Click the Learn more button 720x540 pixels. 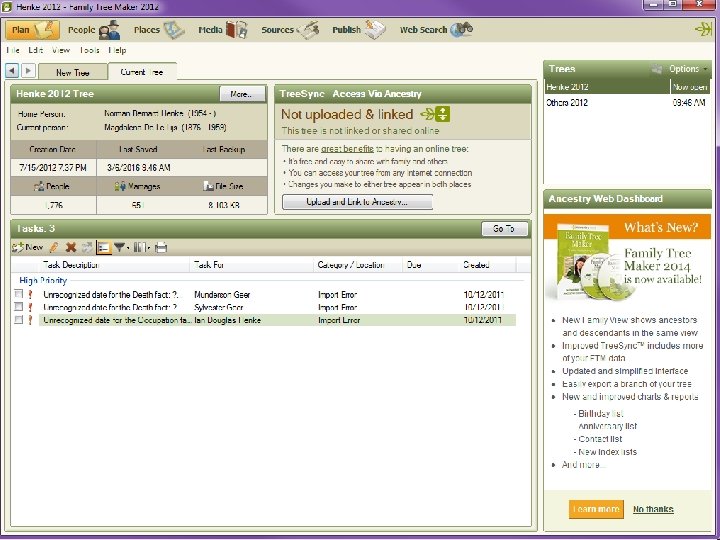click(596, 509)
